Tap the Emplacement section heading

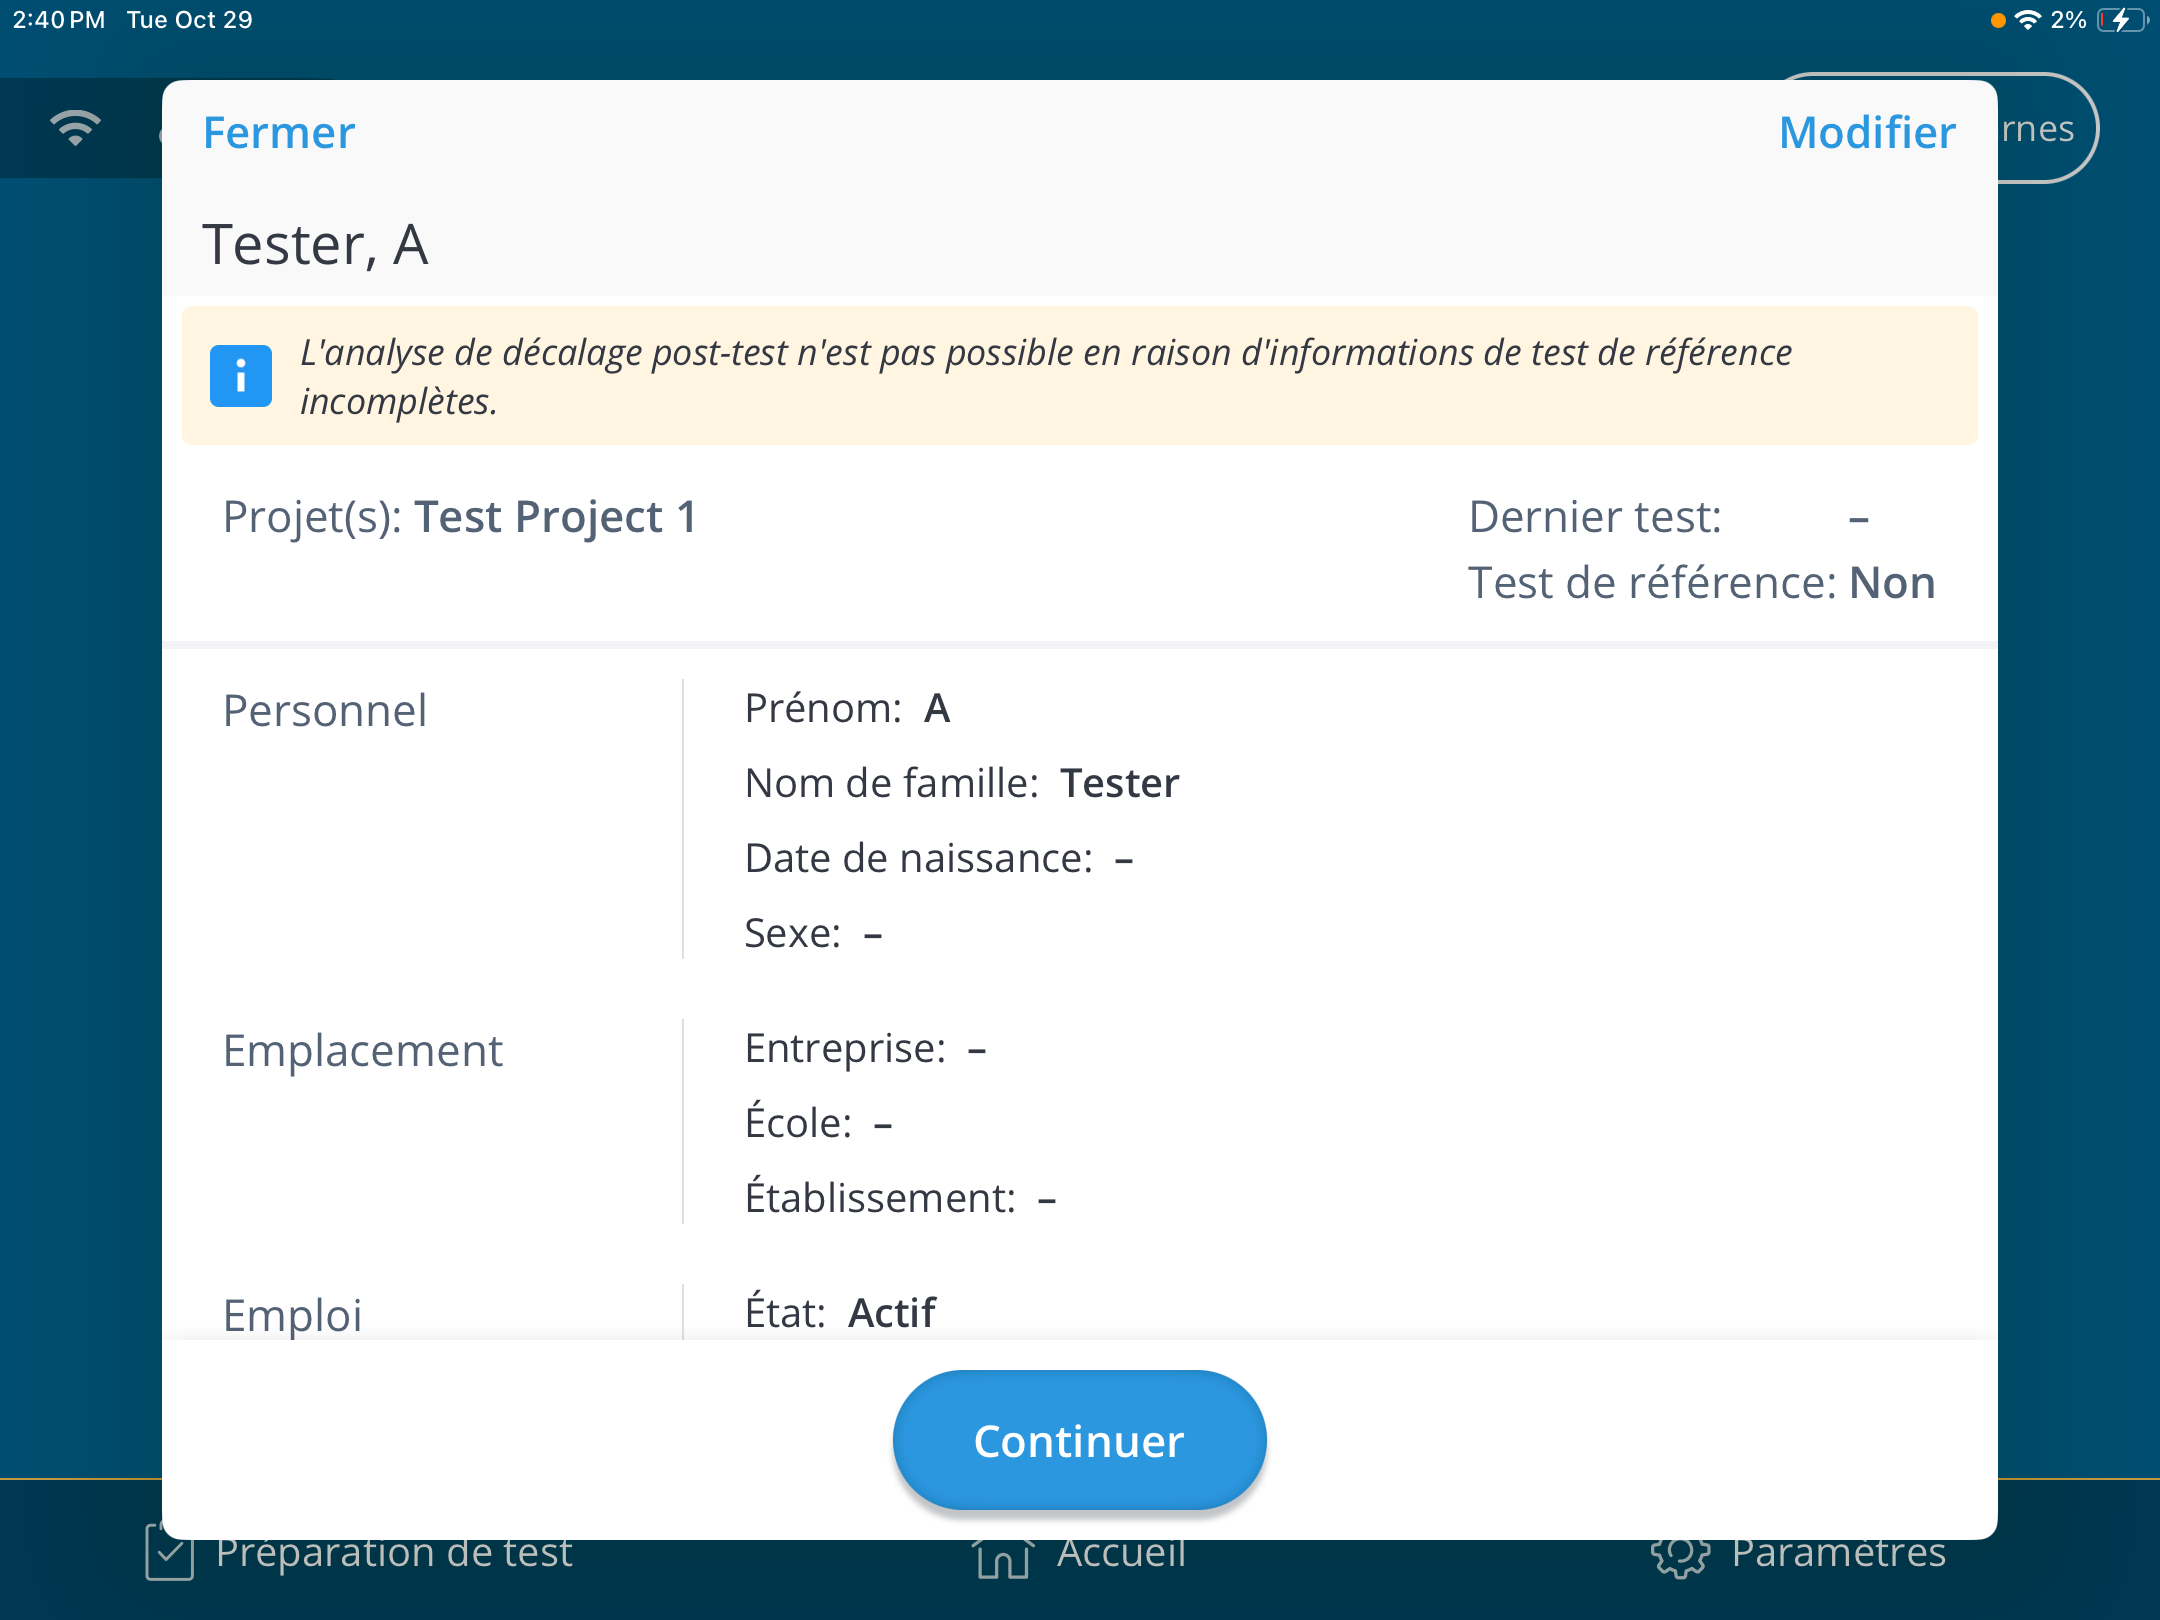tap(362, 1051)
